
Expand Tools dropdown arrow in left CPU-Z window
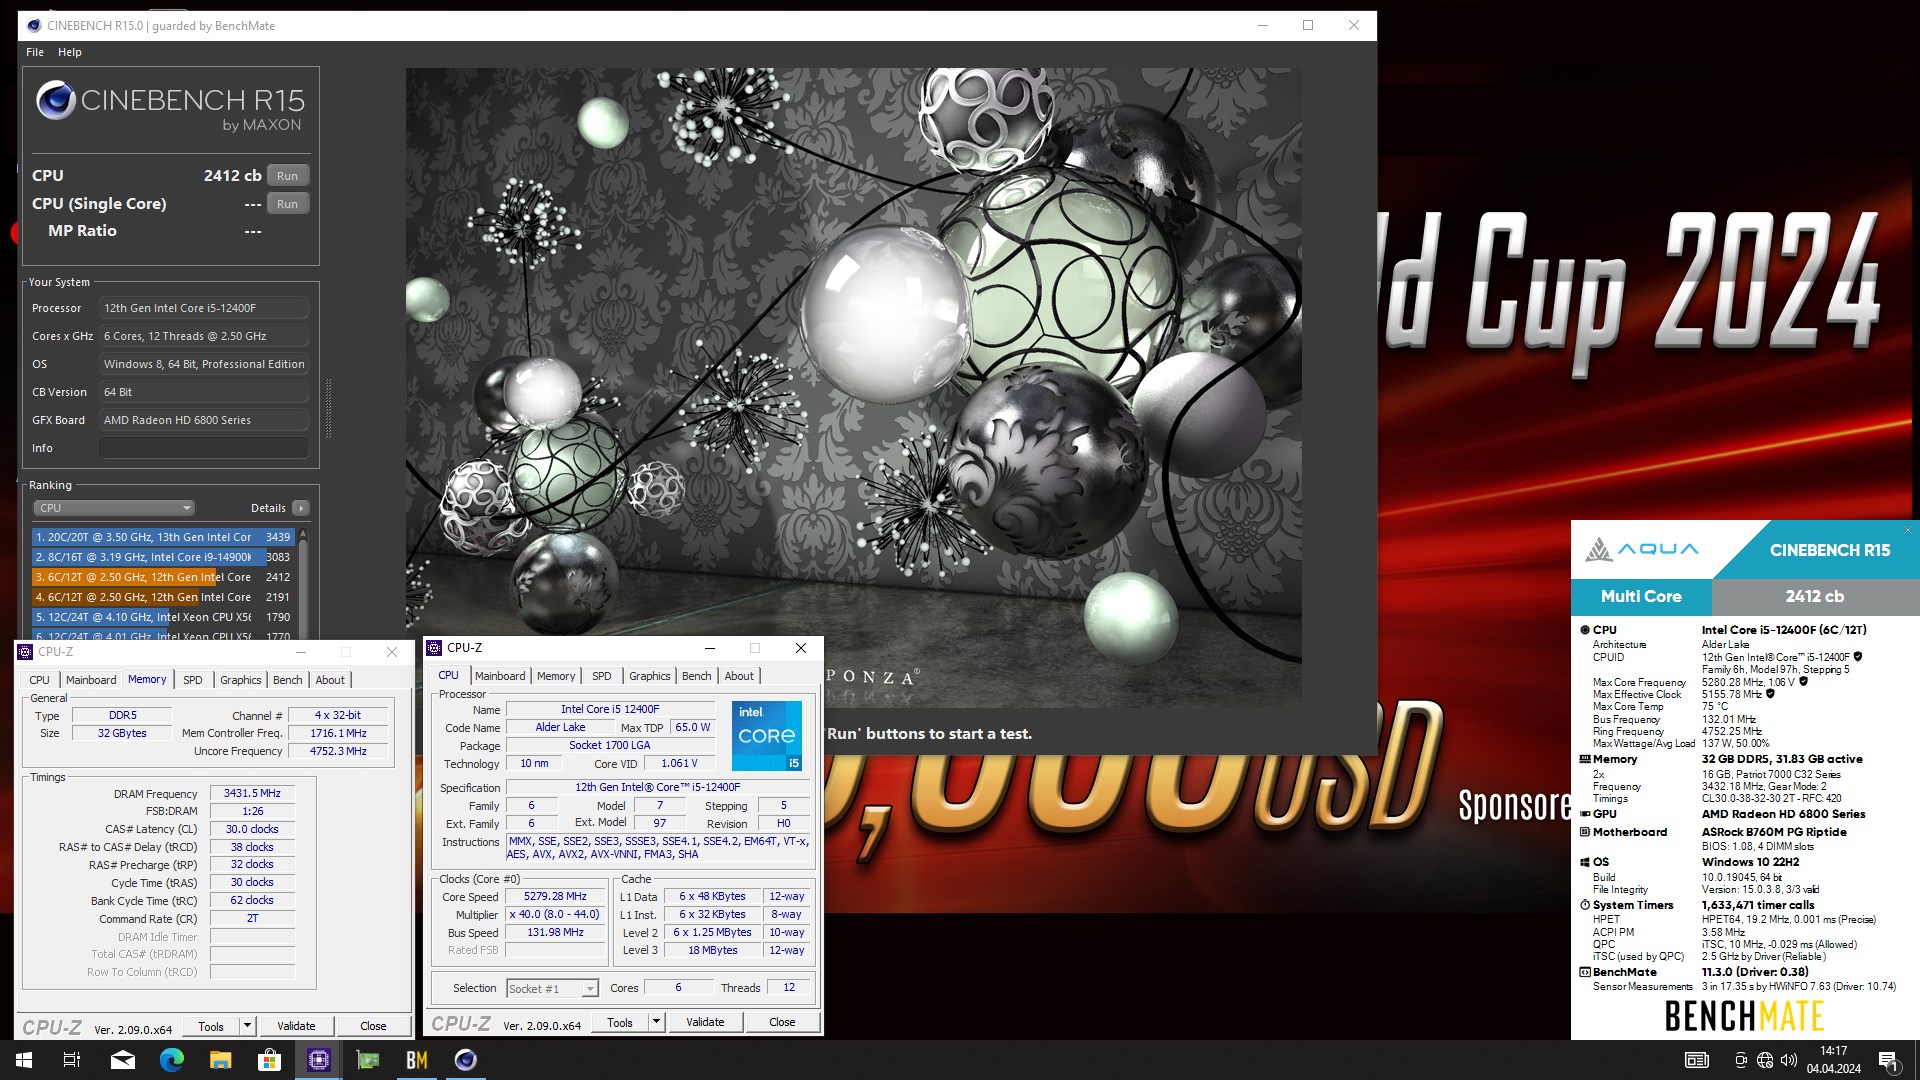(x=247, y=1026)
